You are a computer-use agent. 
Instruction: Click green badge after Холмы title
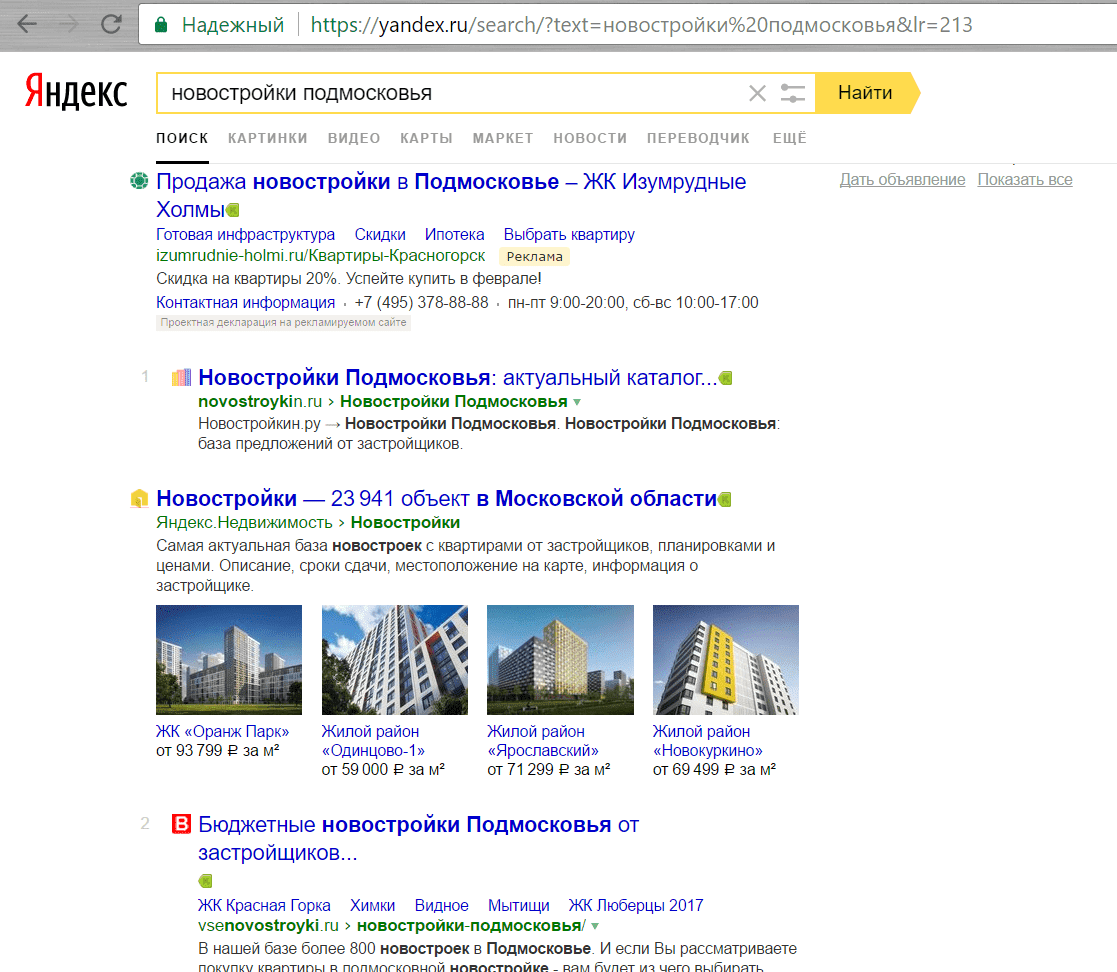[233, 210]
